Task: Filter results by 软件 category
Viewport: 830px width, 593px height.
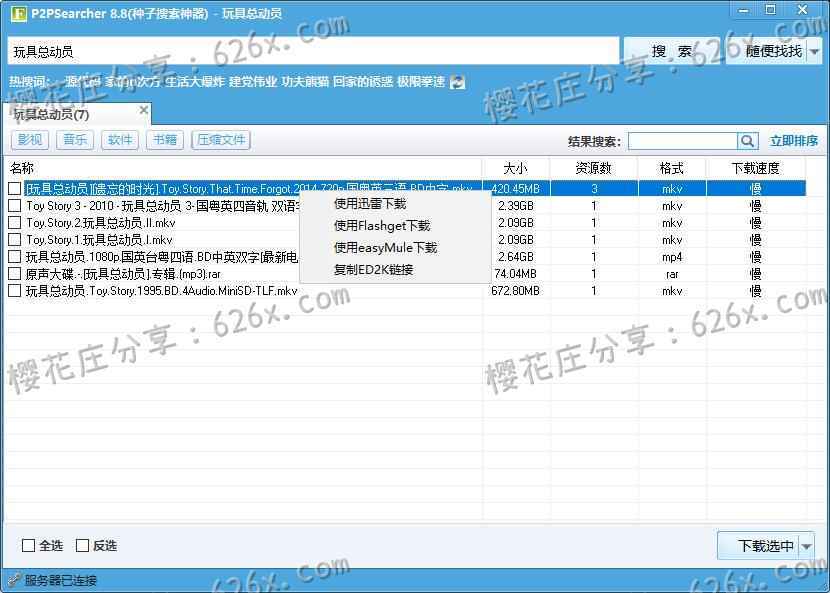Action: click(x=120, y=140)
